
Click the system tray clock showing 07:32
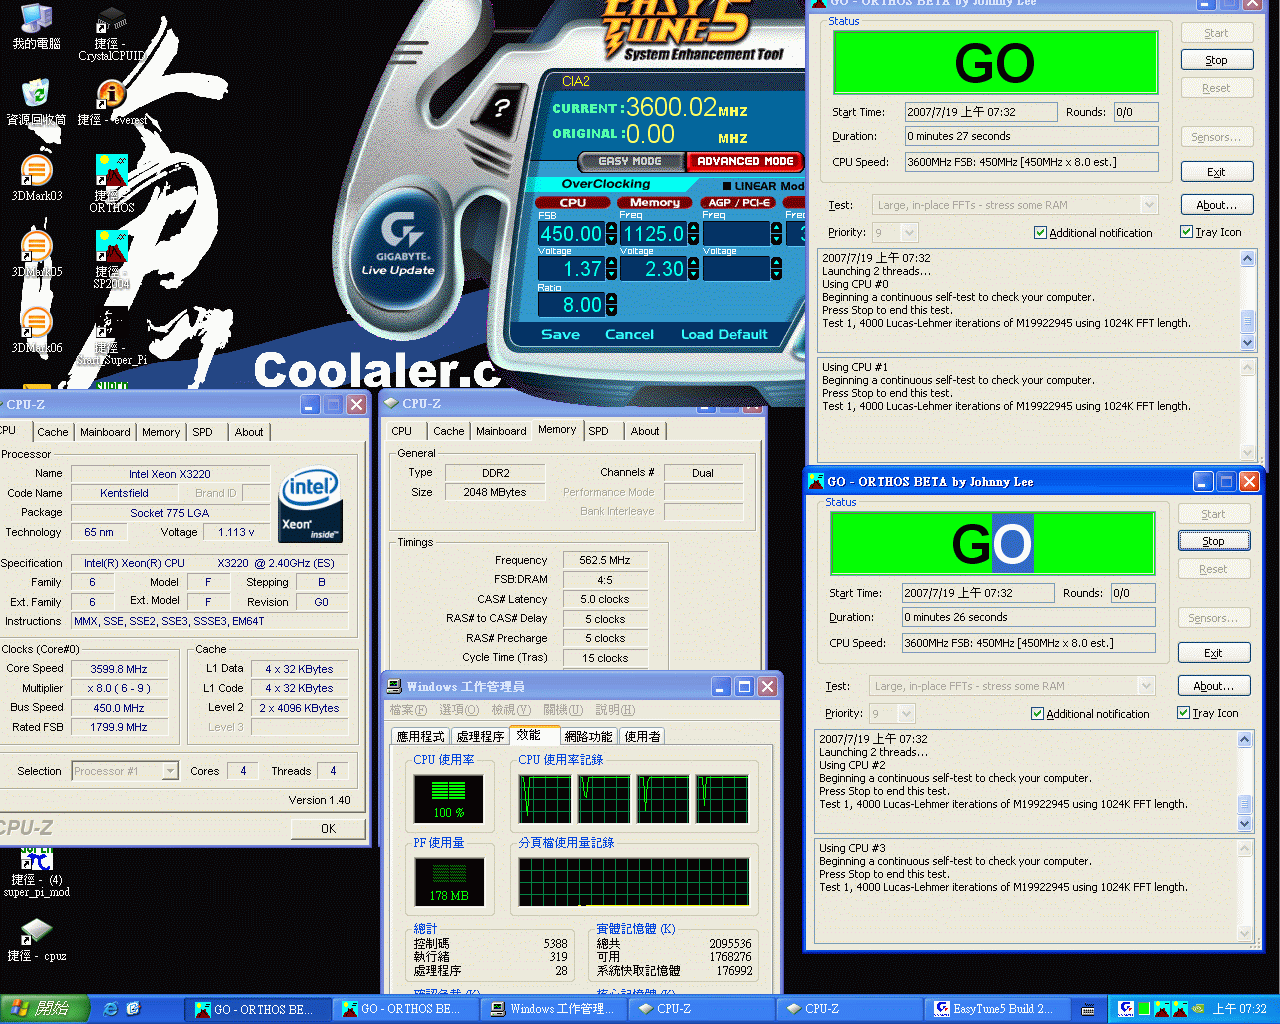click(x=1240, y=1009)
